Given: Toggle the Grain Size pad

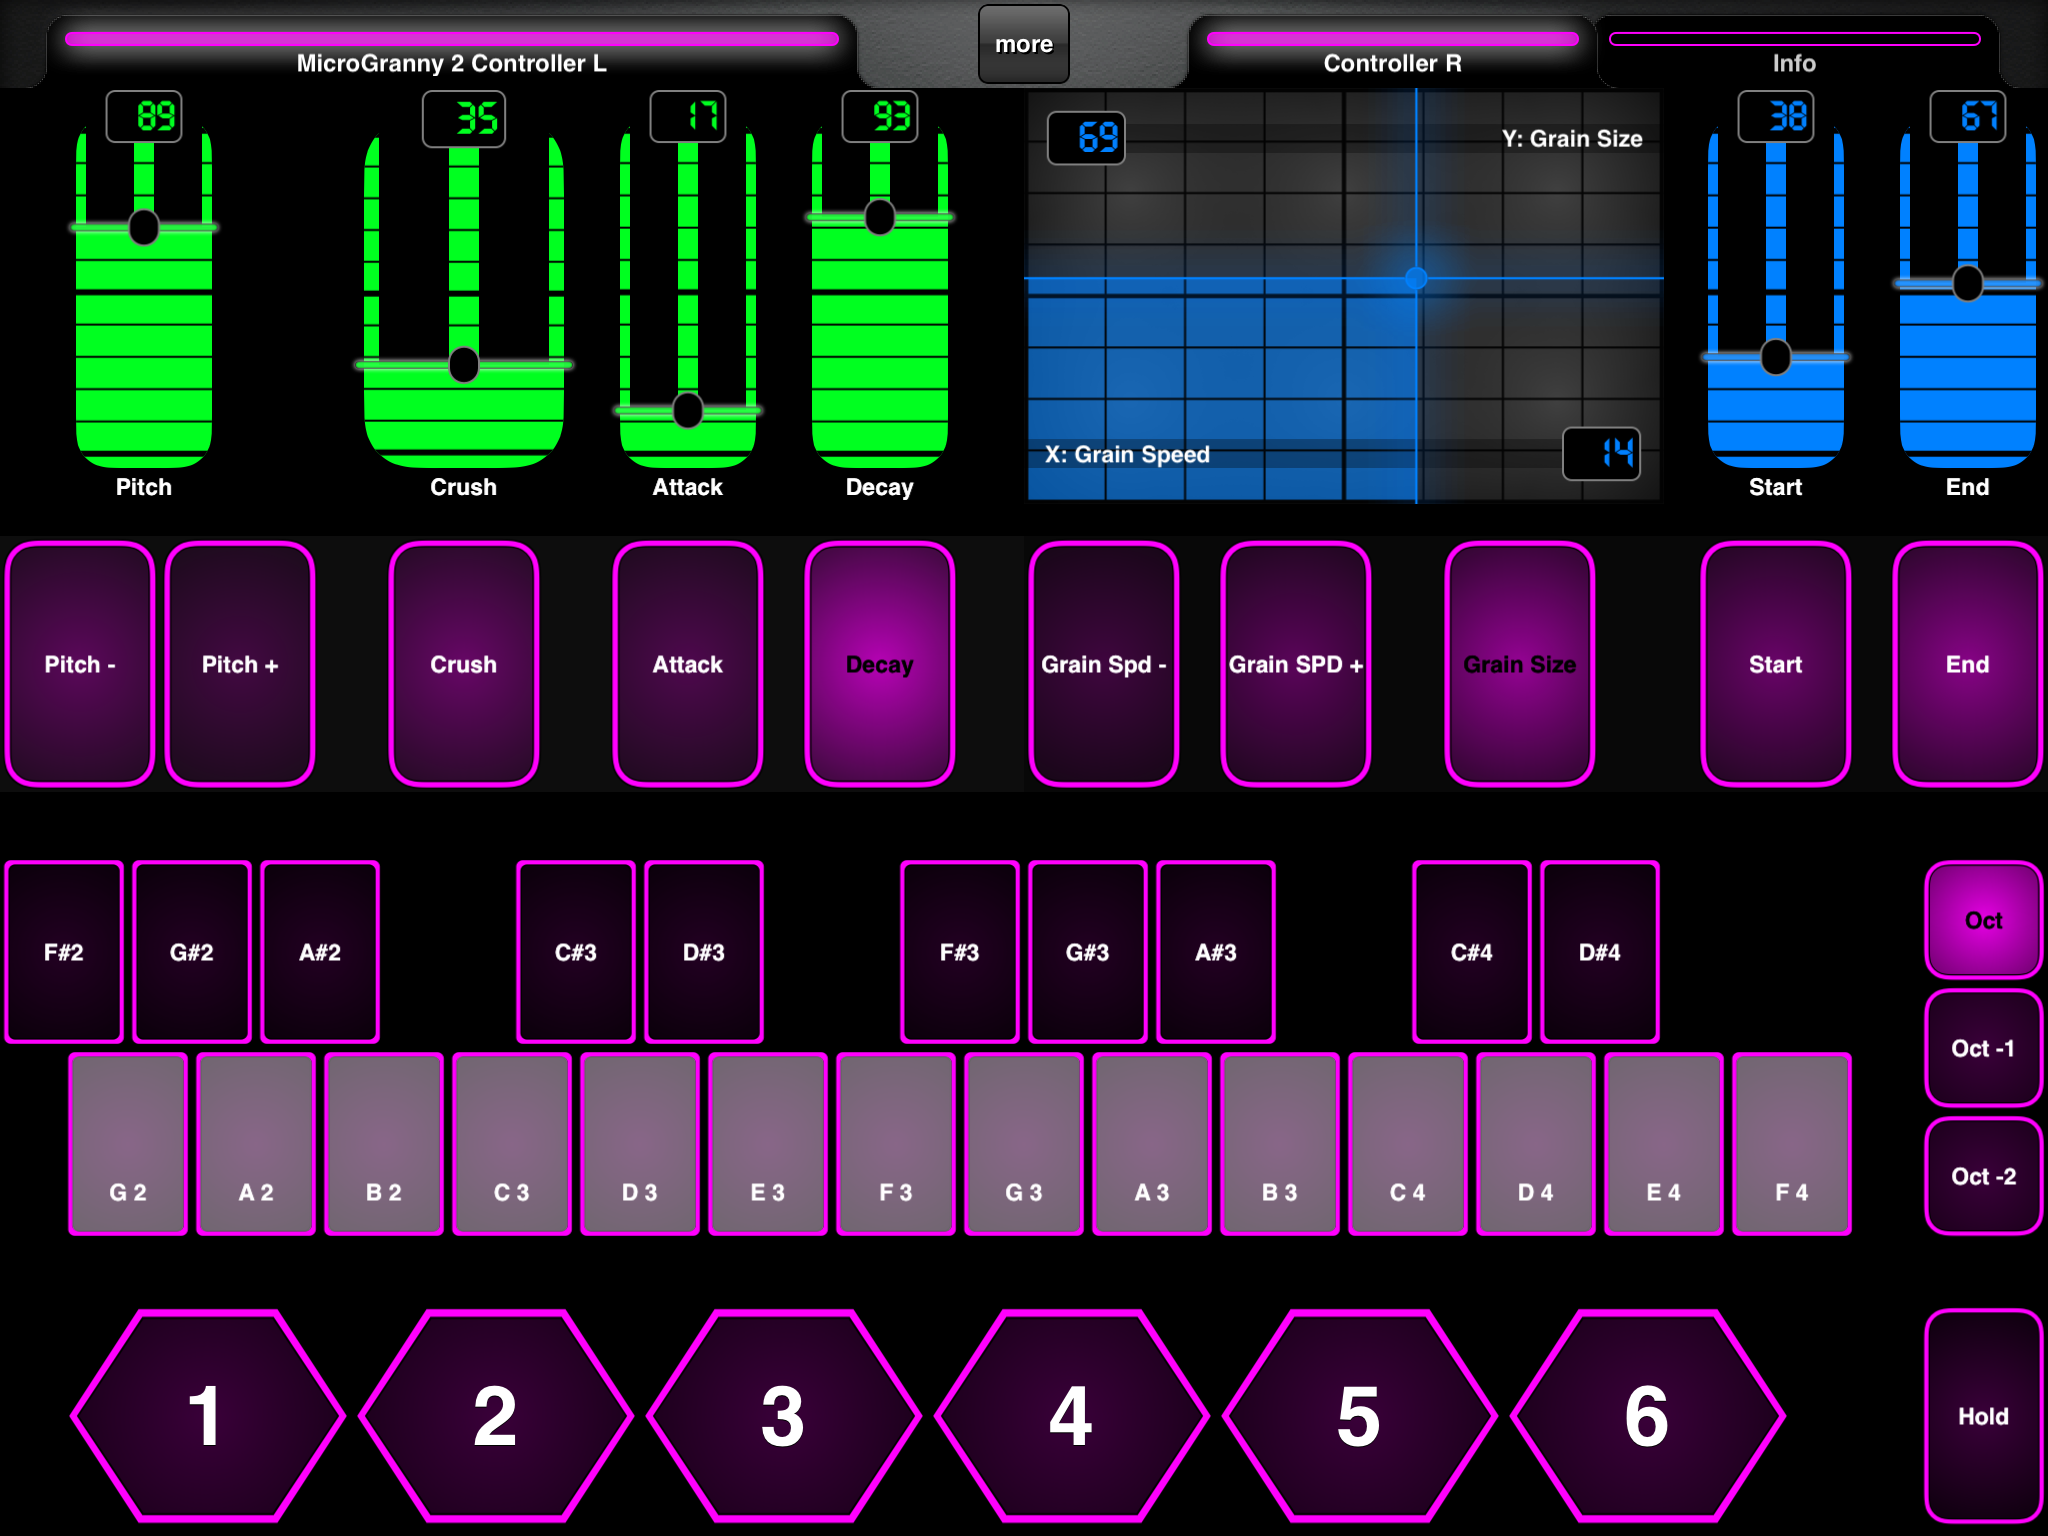Looking at the screenshot, I should (x=1520, y=664).
